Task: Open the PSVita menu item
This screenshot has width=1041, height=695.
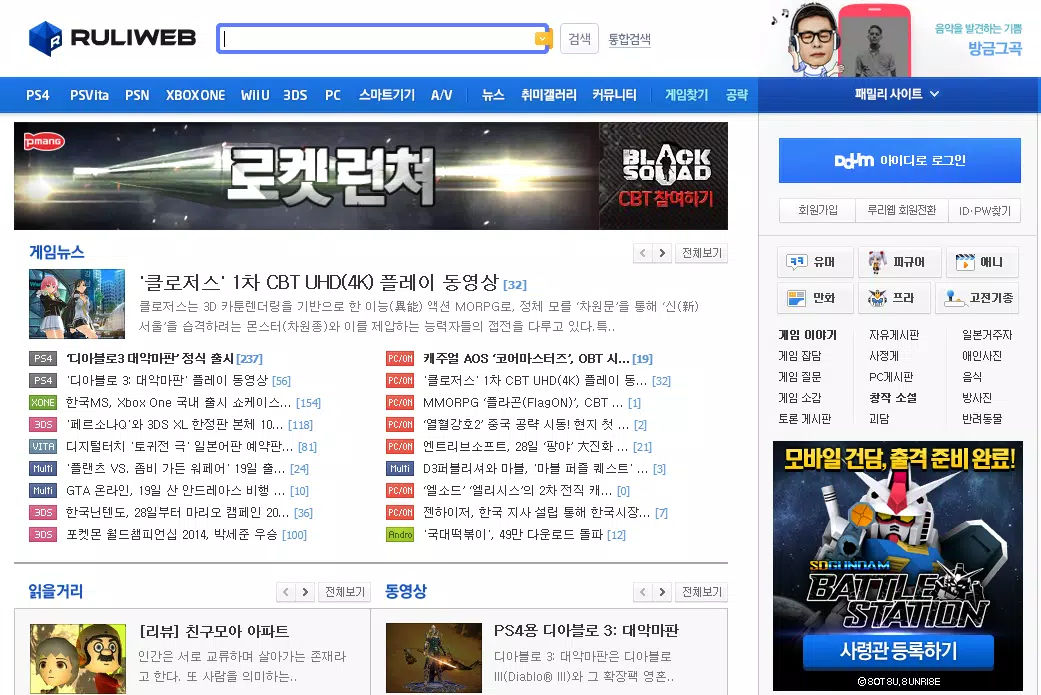Action: tap(89, 95)
